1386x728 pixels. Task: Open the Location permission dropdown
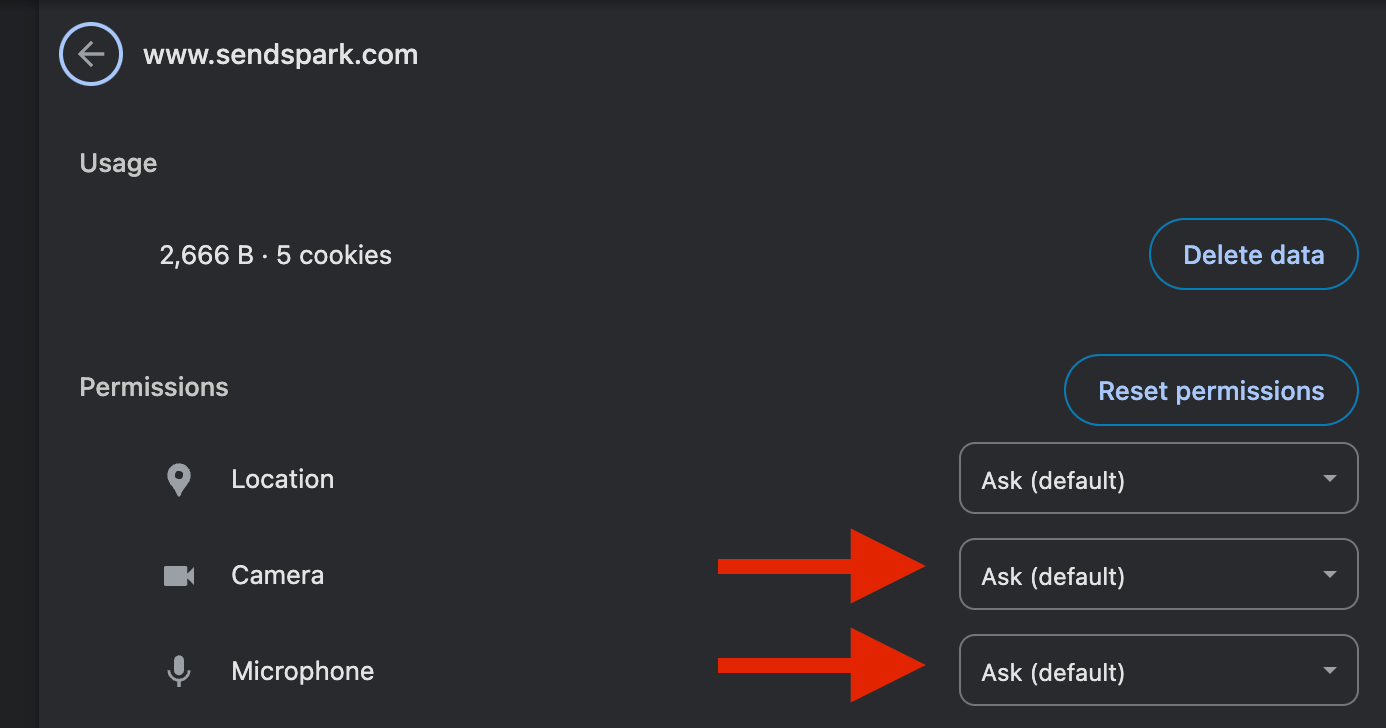tap(1159, 479)
